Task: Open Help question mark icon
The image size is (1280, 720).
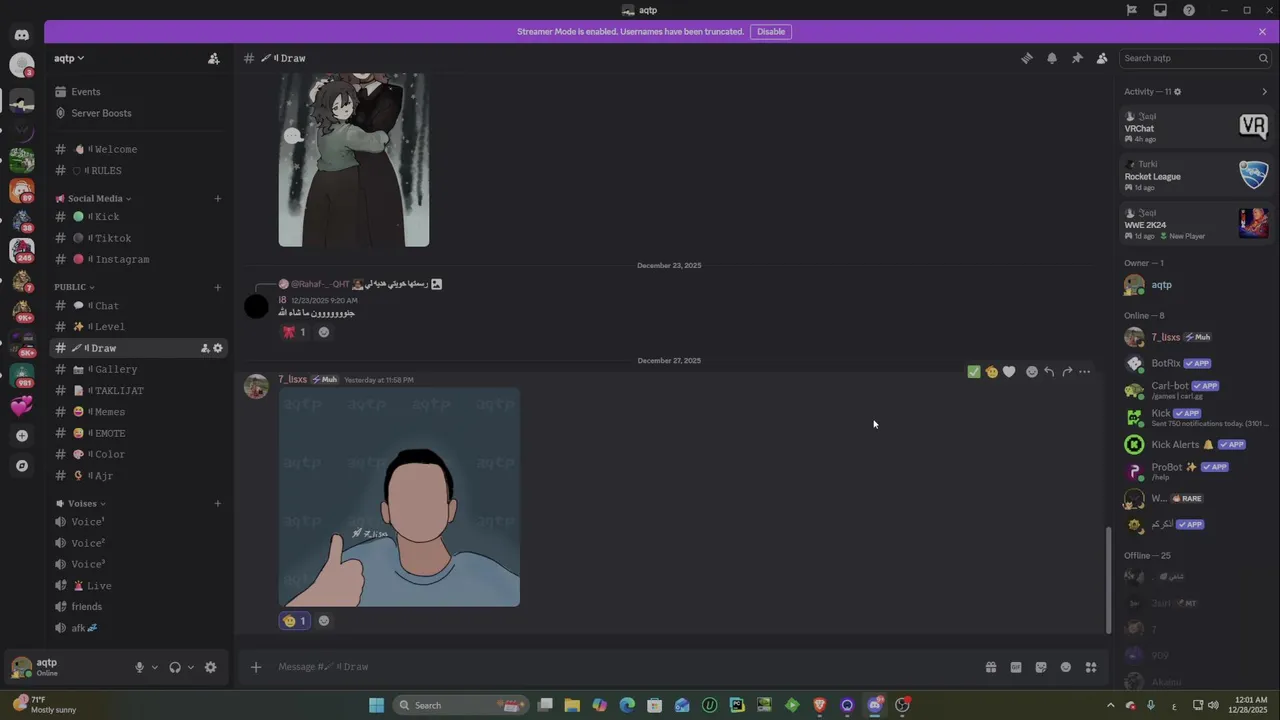Action: [1189, 10]
